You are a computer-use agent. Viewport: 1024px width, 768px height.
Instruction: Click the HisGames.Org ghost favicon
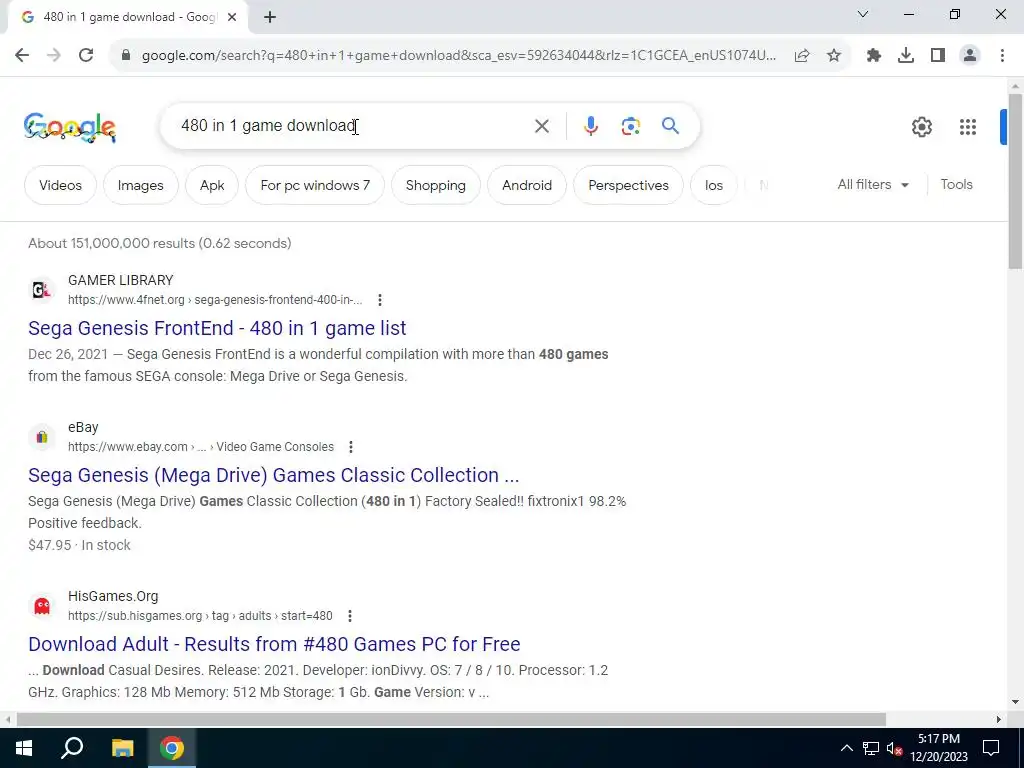(42, 606)
